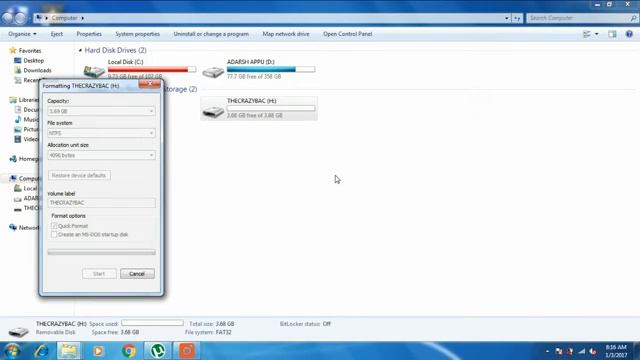This screenshot has width=640, height=360.
Task: Toggle the Quick Format checkbox
Action: [54, 226]
